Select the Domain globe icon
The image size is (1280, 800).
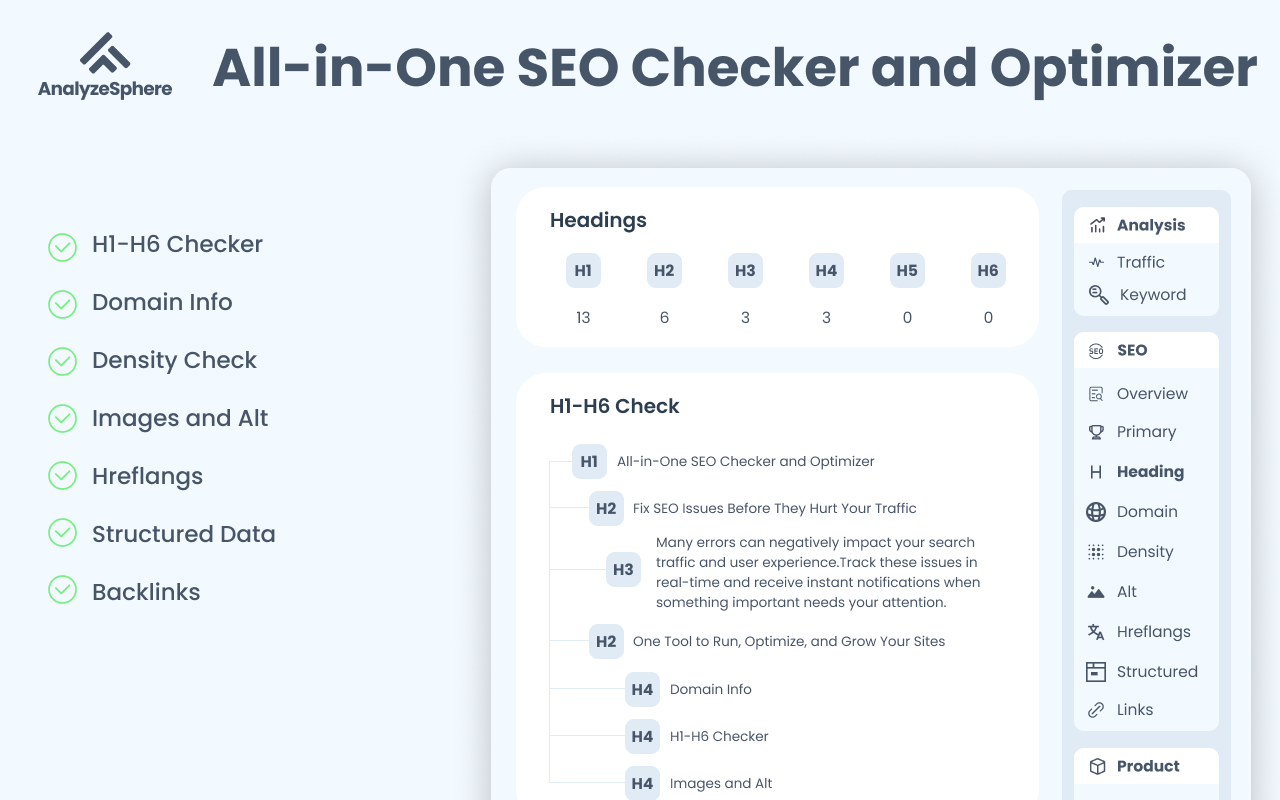coord(1097,511)
